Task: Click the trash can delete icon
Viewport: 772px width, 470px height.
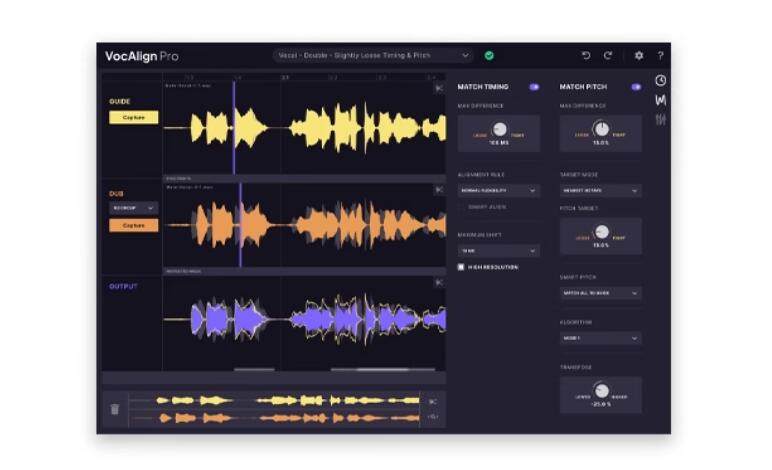Action: pos(115,409)
